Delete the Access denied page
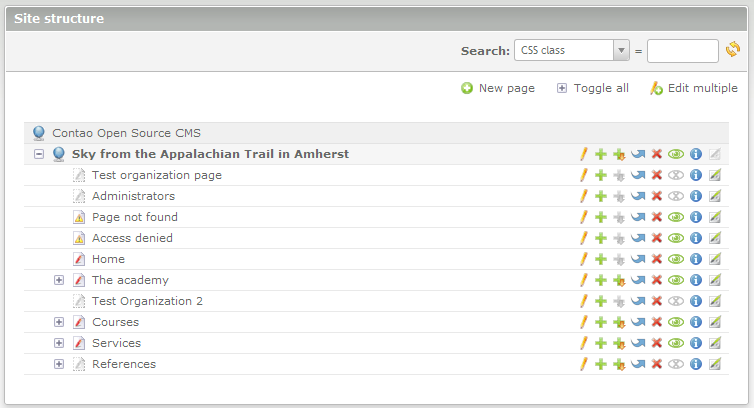The image size is (754, 408). [x=657, y=238]
